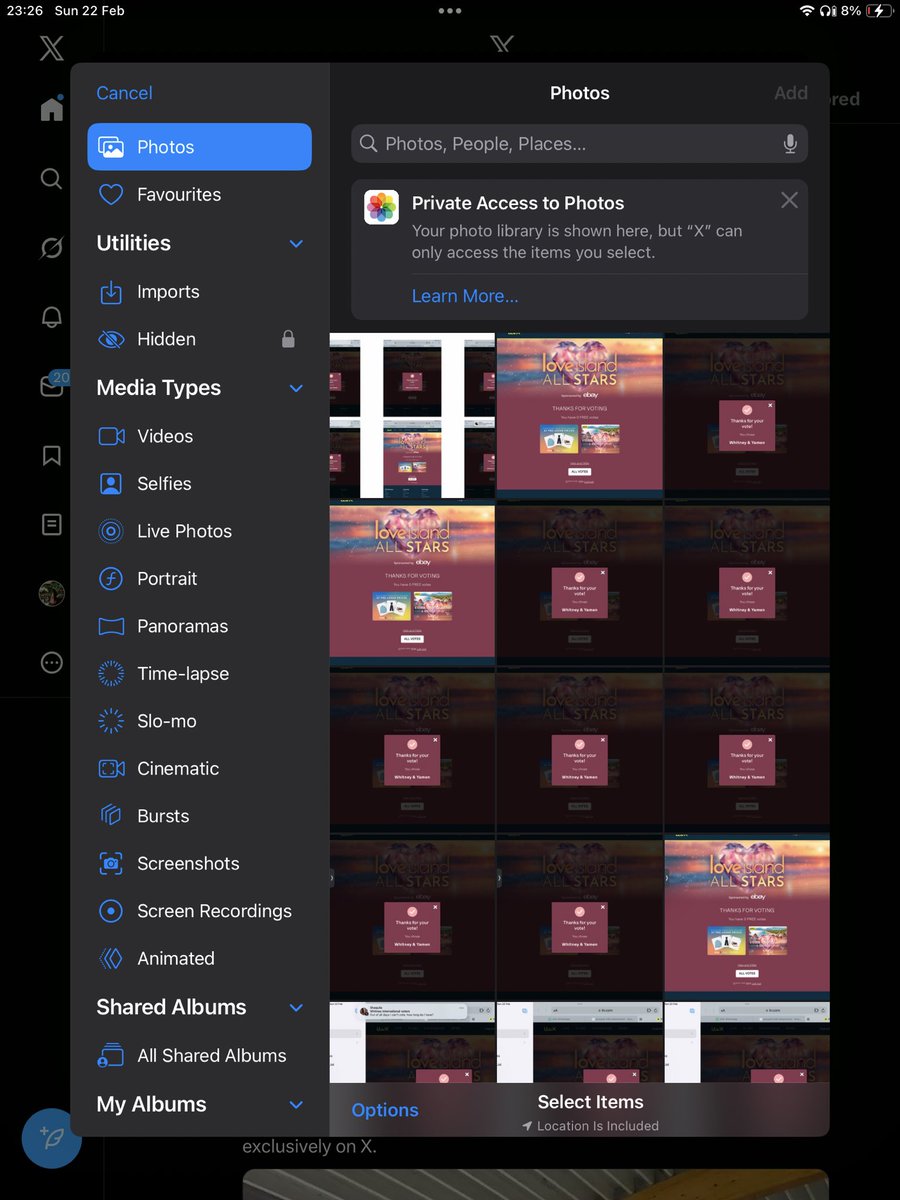Click the Time-lapse icon
The width and height of the screenshot is (900, 1200).
(x=111, y=674)
